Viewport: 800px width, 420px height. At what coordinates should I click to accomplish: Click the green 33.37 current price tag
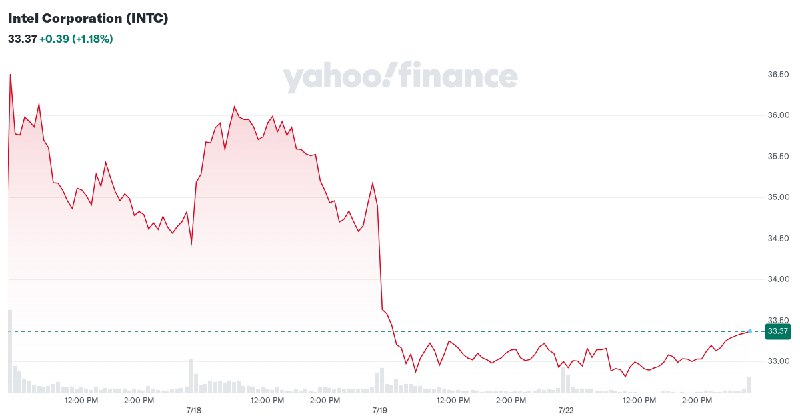pyautogui.click(x=777, y=331)
